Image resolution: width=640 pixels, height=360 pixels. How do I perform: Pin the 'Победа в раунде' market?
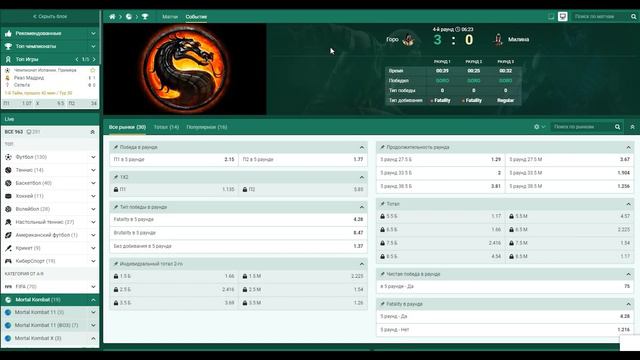coord(116,147)
